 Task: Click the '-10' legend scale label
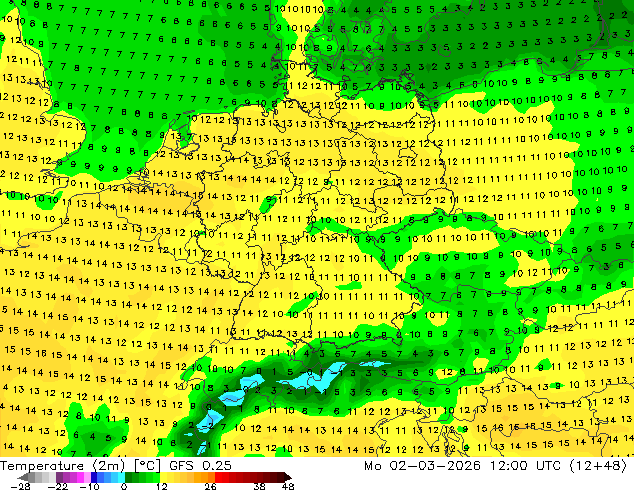point(89,486)
